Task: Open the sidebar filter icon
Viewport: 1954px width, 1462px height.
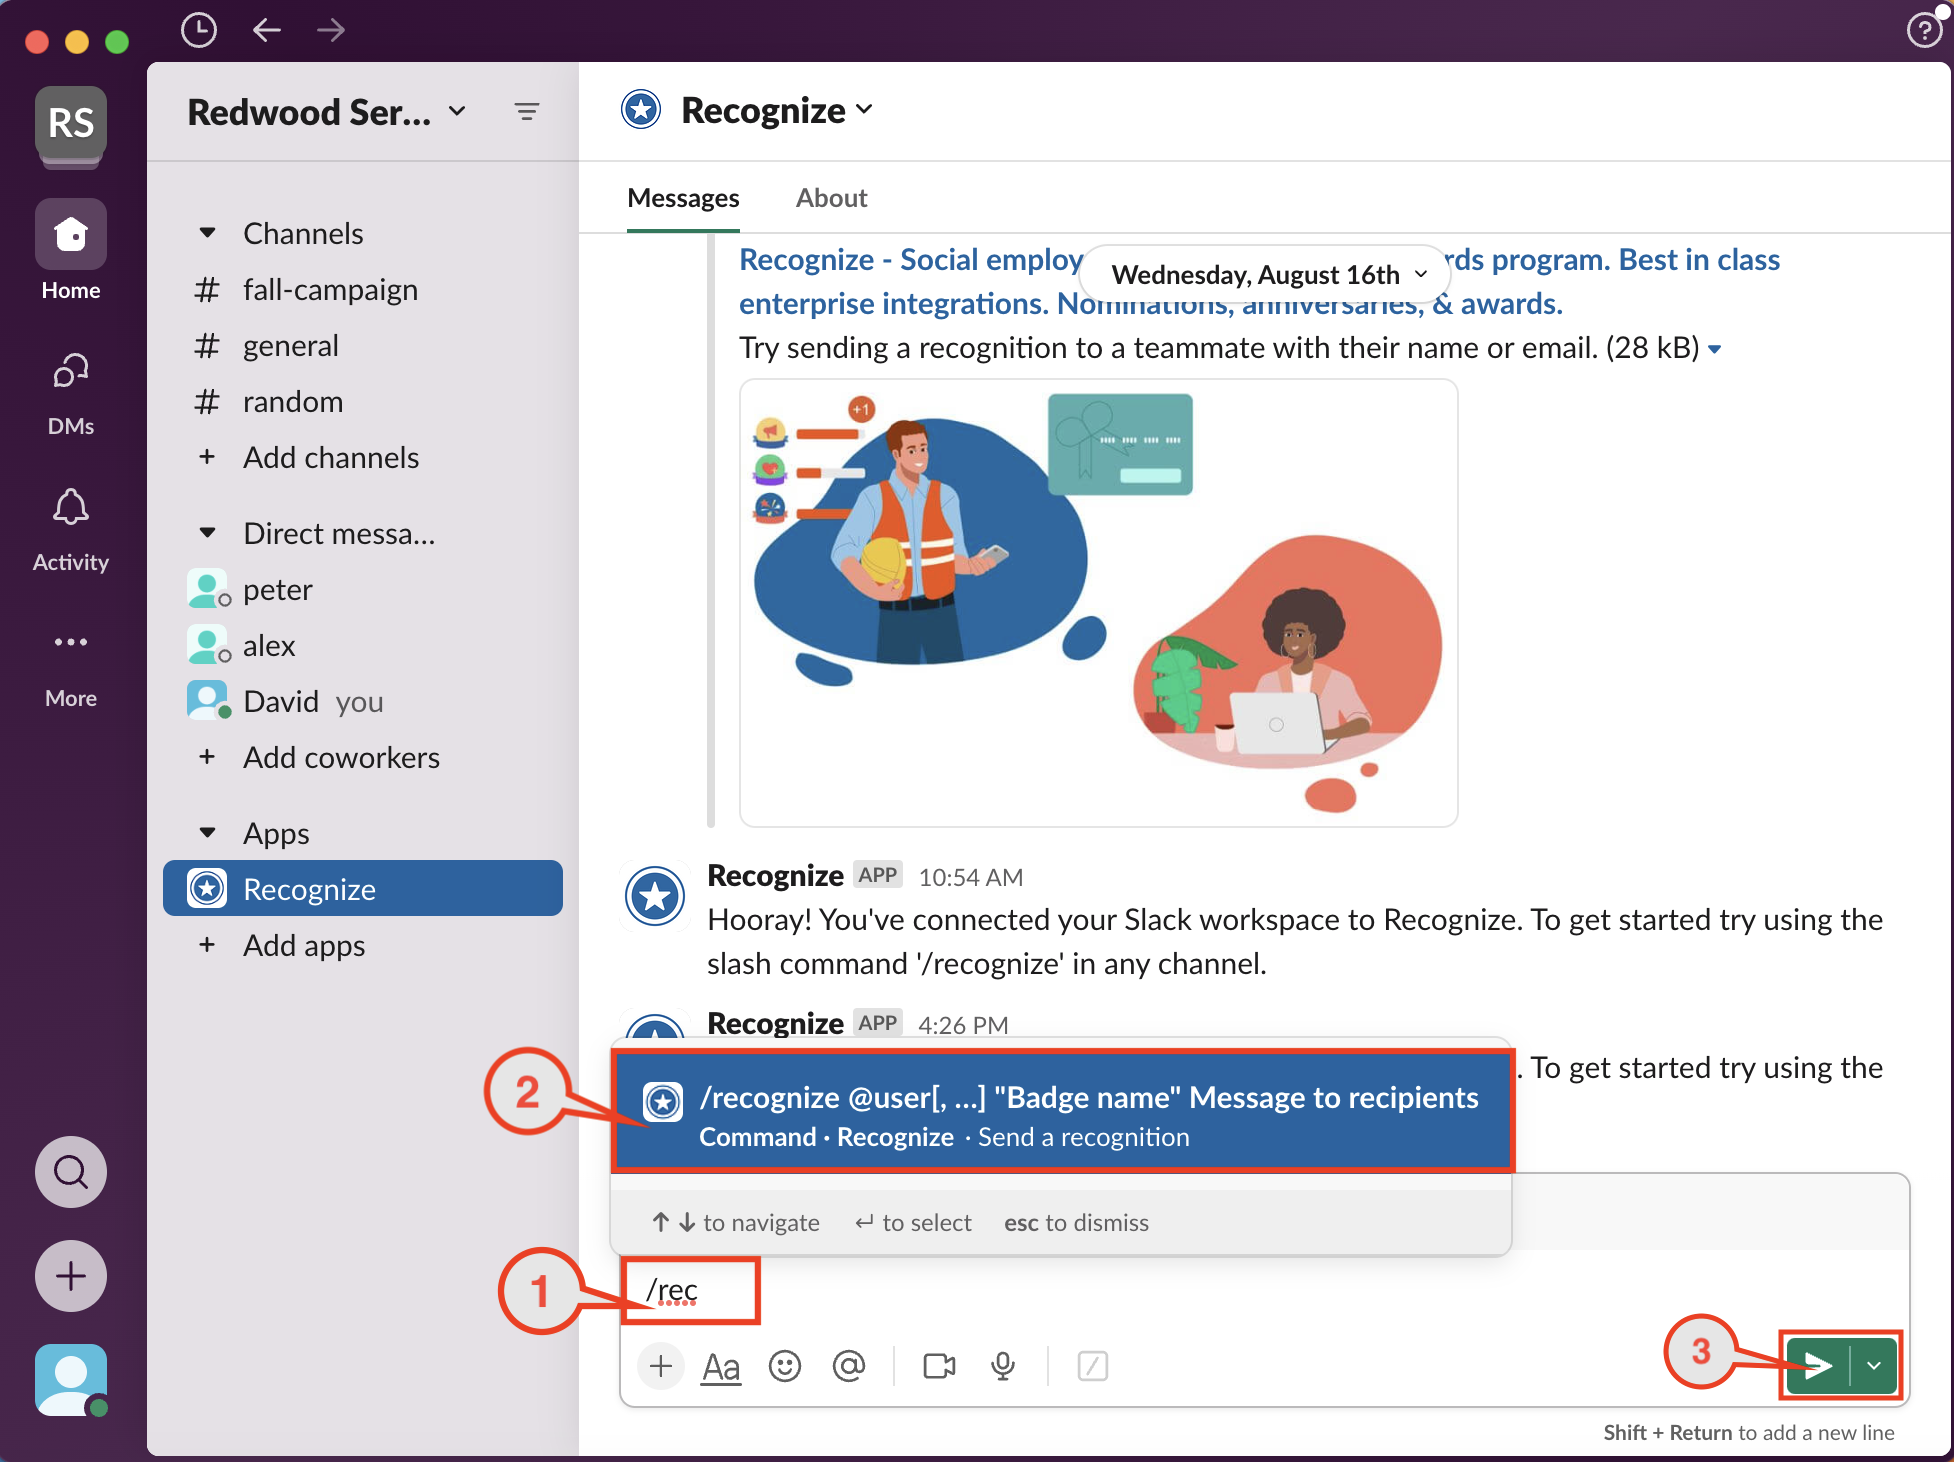Action: click(527, 111)
